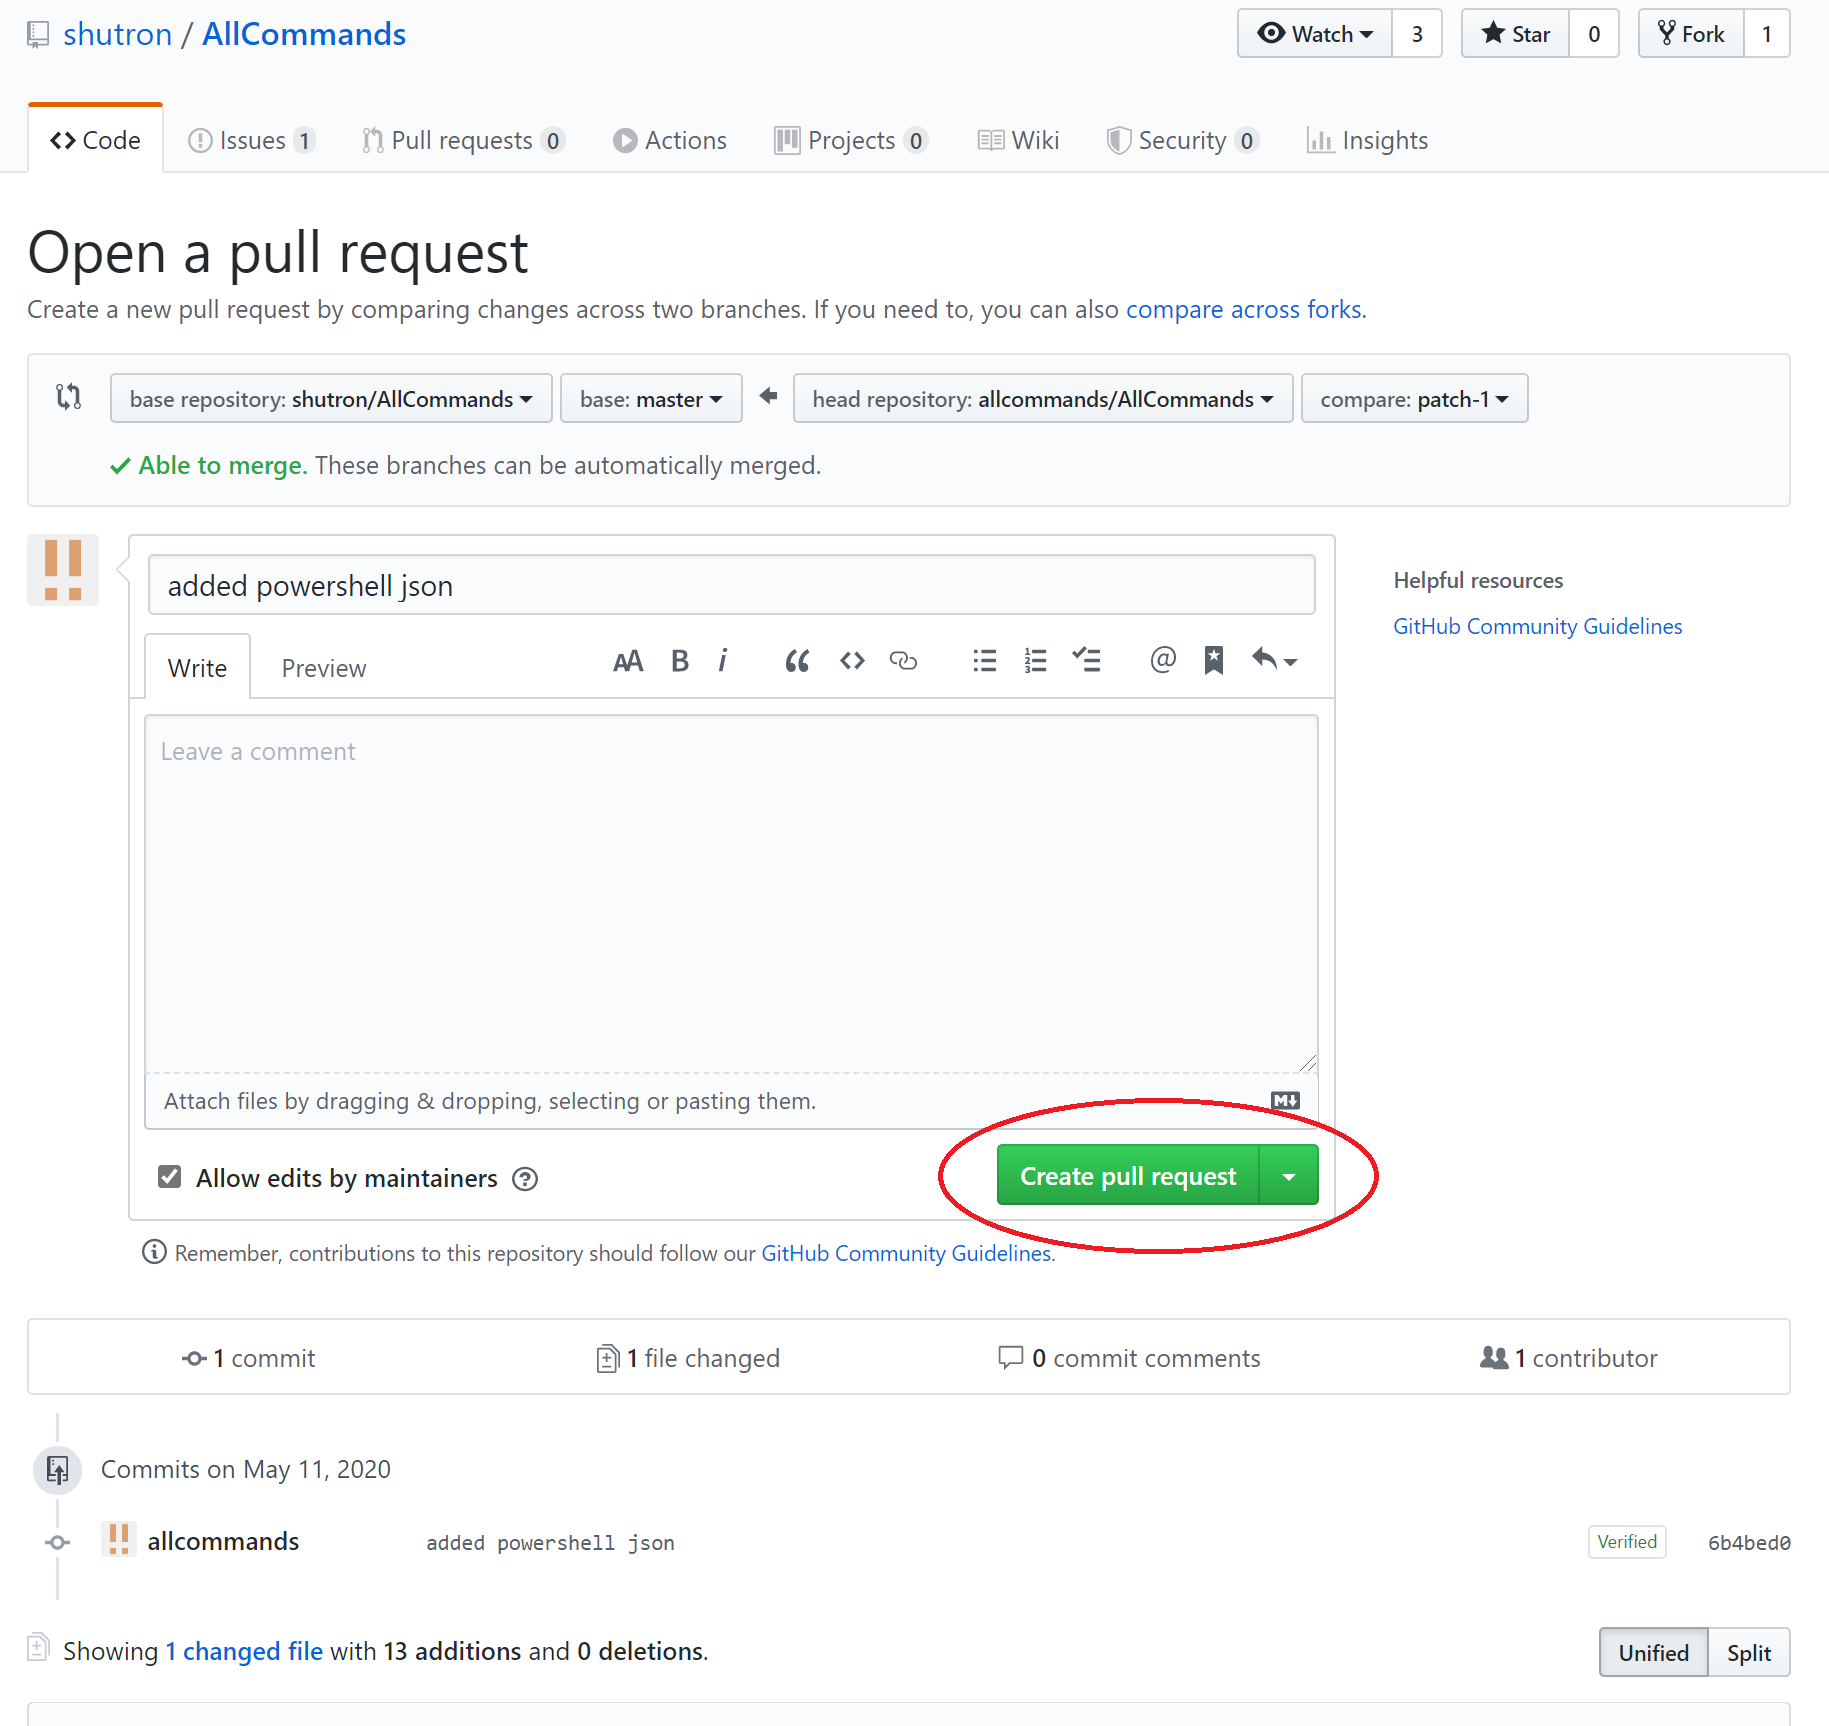Click the help icon beside Allow edits
Viewport: 1829px width, 1726px height.
point(525,1179)
